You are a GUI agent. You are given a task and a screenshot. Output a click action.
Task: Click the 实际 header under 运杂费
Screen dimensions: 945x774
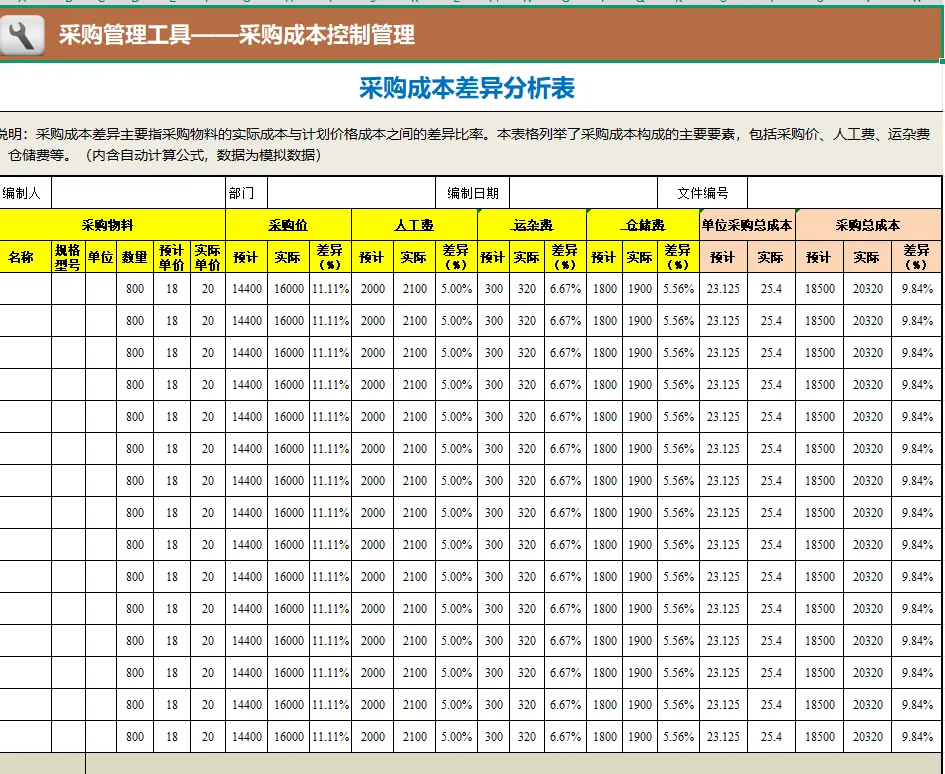[x=527, y=257]
